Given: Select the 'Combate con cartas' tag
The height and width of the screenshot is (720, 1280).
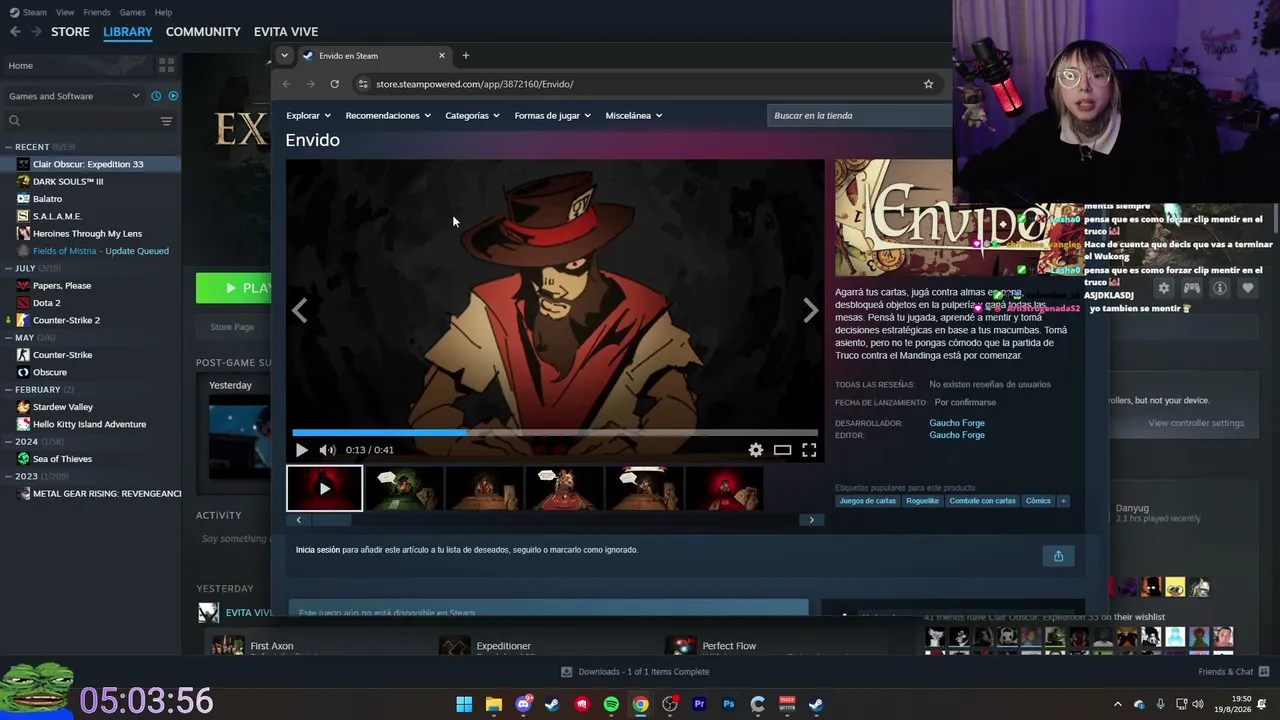Looking at the screenshot, I should [x=982, y=501].
